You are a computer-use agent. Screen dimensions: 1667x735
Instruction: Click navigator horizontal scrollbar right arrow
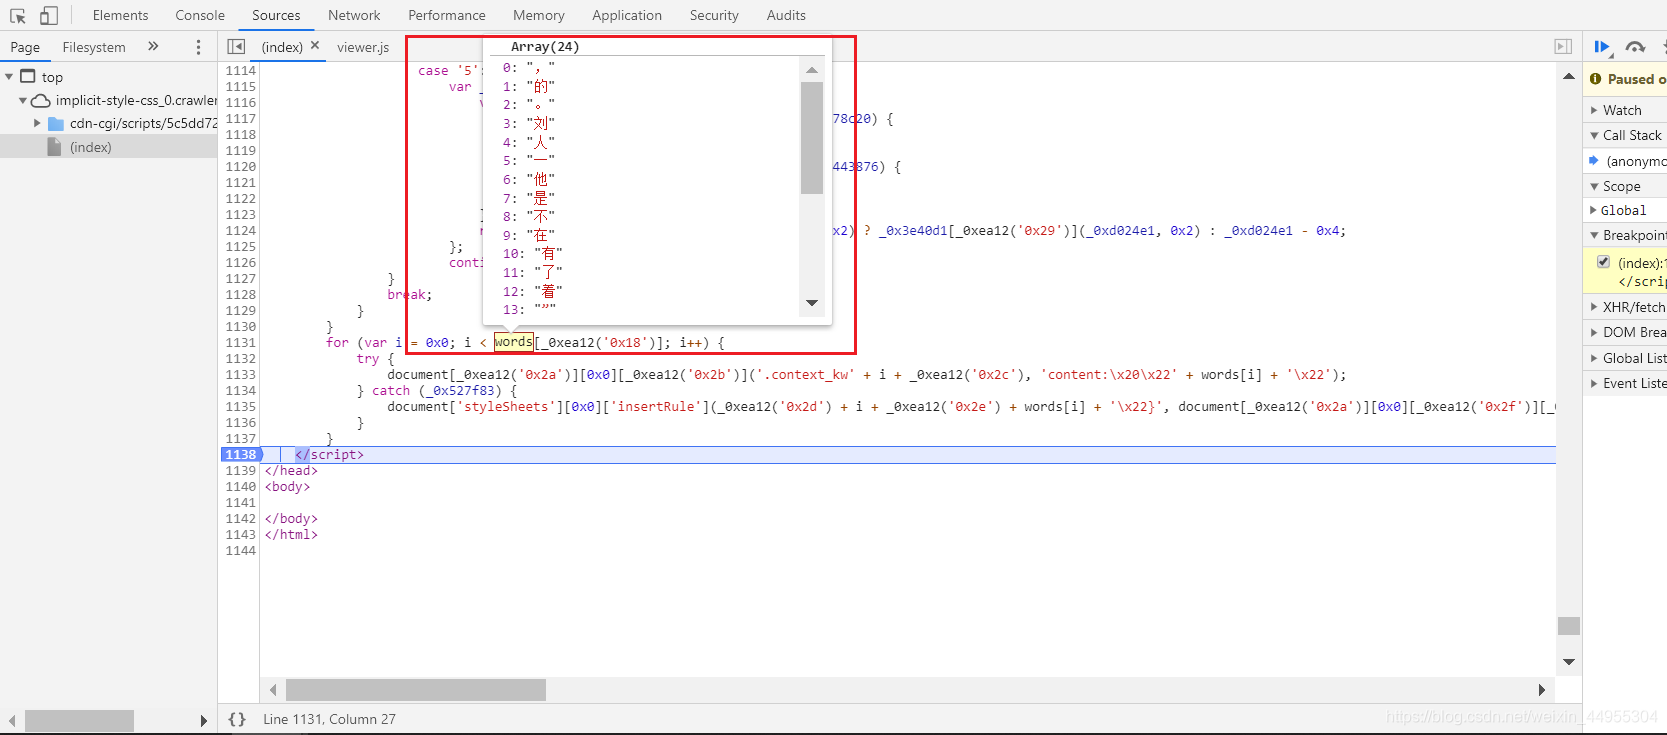pos(204,721)
